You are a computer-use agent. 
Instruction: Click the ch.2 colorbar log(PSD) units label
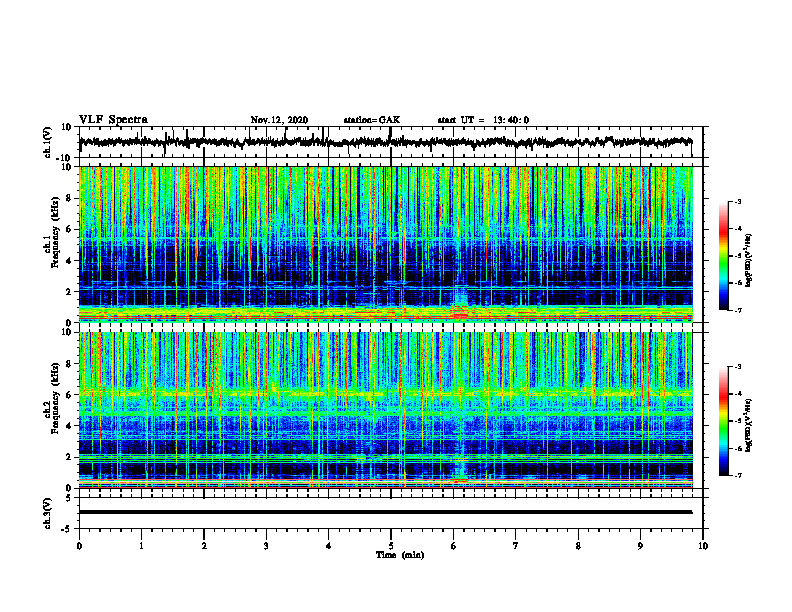click(749, 425)
